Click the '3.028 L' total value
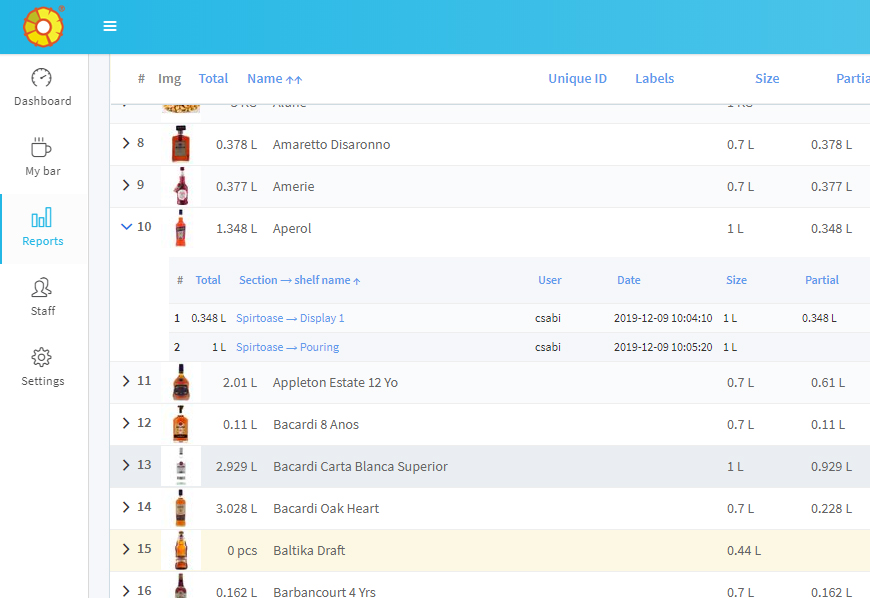The height and width of the screenshot is (598, 870). click(x=236, y=509)
